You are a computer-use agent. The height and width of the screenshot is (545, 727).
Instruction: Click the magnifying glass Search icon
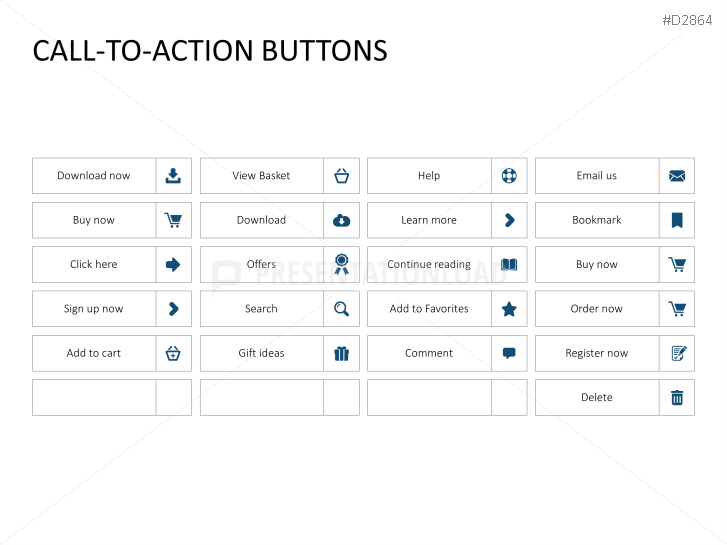tap(341, 309)
